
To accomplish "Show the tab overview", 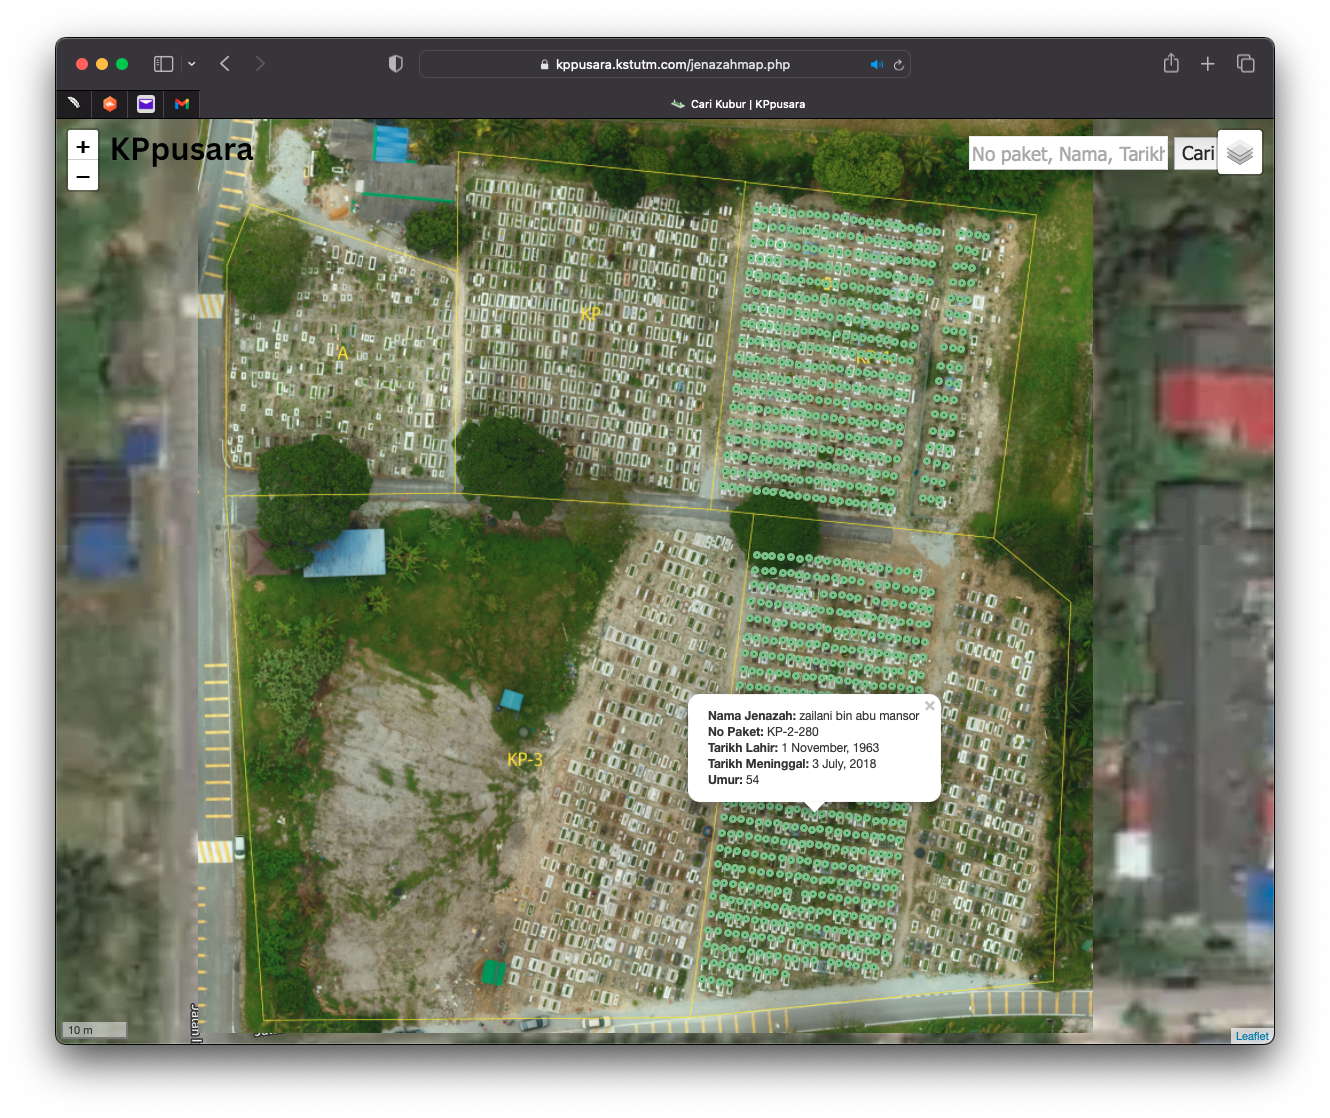I will [1245, 64].
